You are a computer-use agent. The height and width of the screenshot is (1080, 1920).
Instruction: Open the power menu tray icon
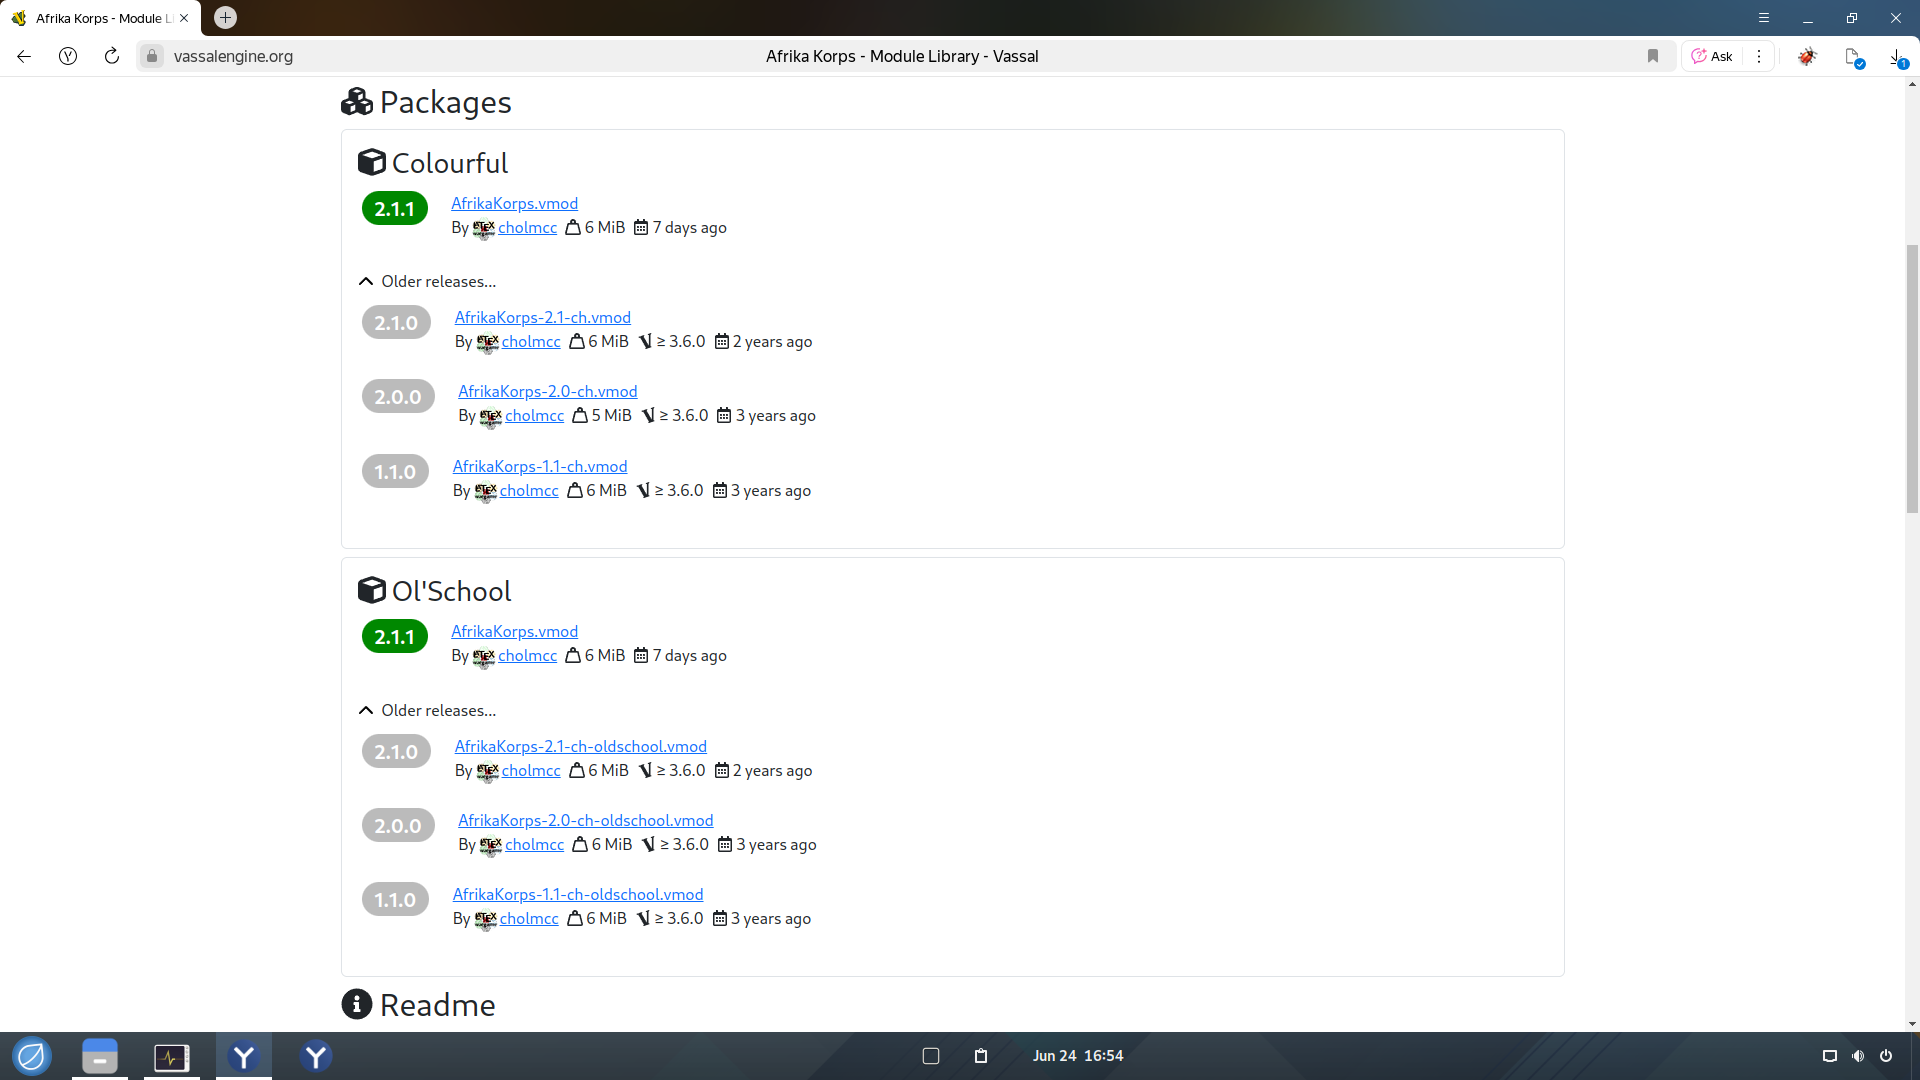pos(1886,1056)
